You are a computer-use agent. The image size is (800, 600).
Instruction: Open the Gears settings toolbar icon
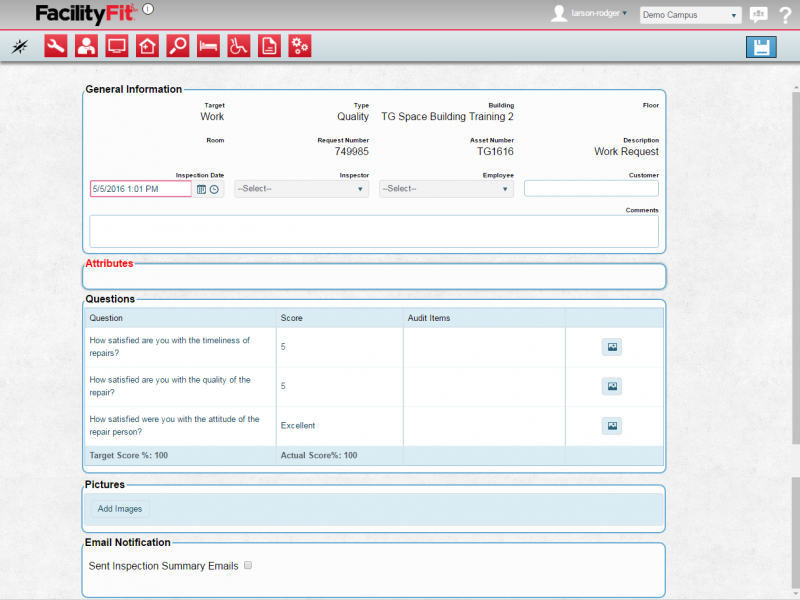(x=299, y=45)
